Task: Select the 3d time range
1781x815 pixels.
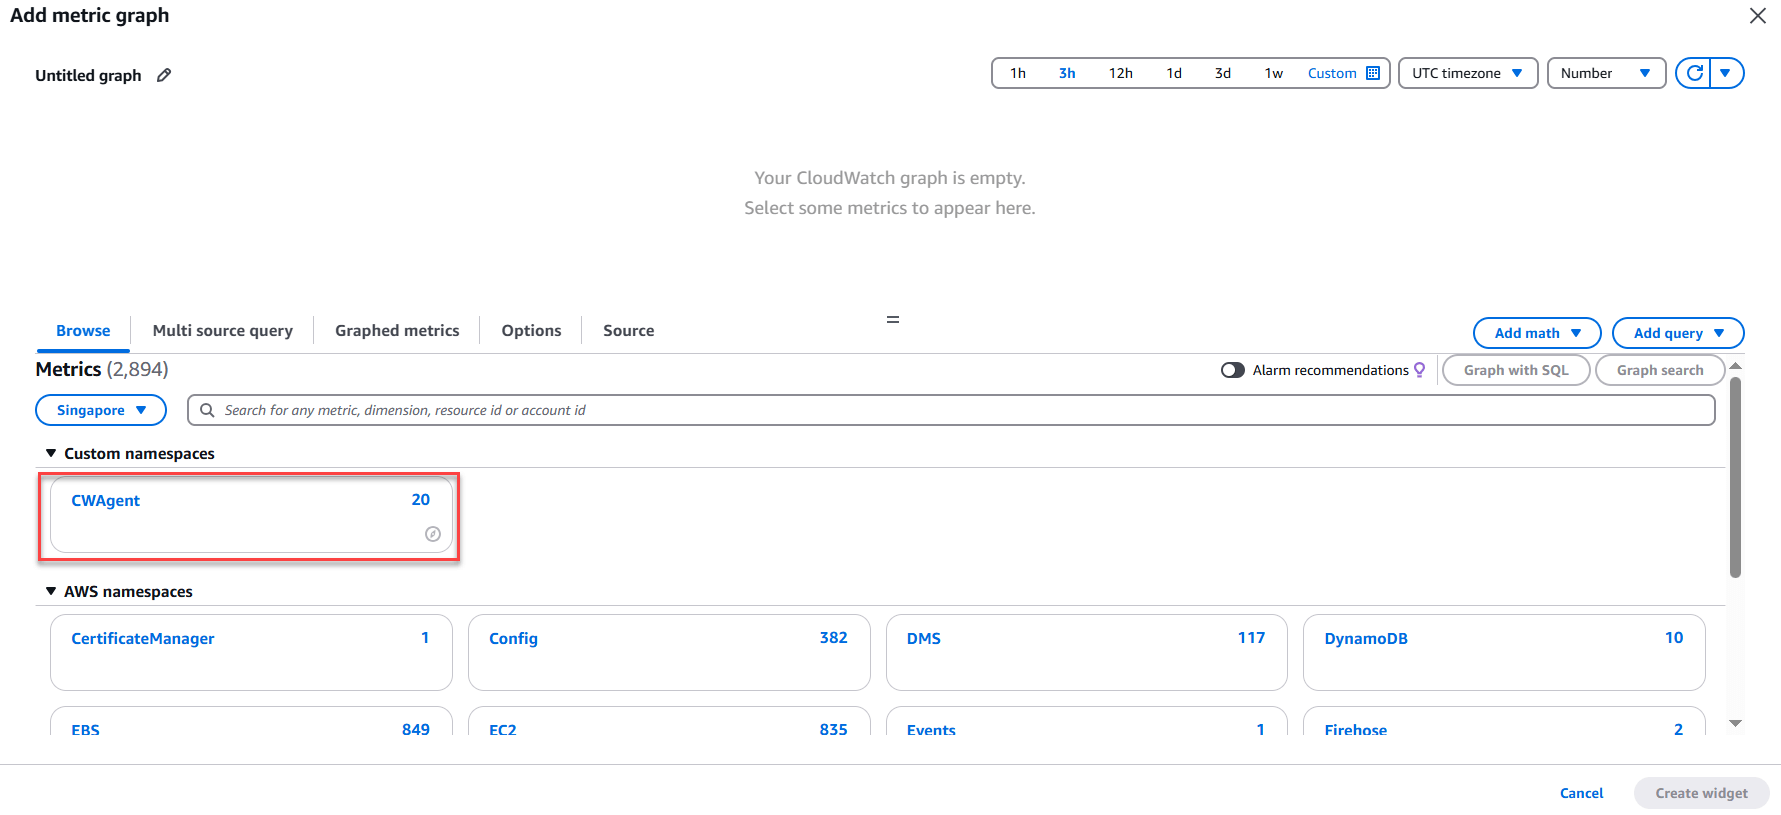Action: 1223,73
